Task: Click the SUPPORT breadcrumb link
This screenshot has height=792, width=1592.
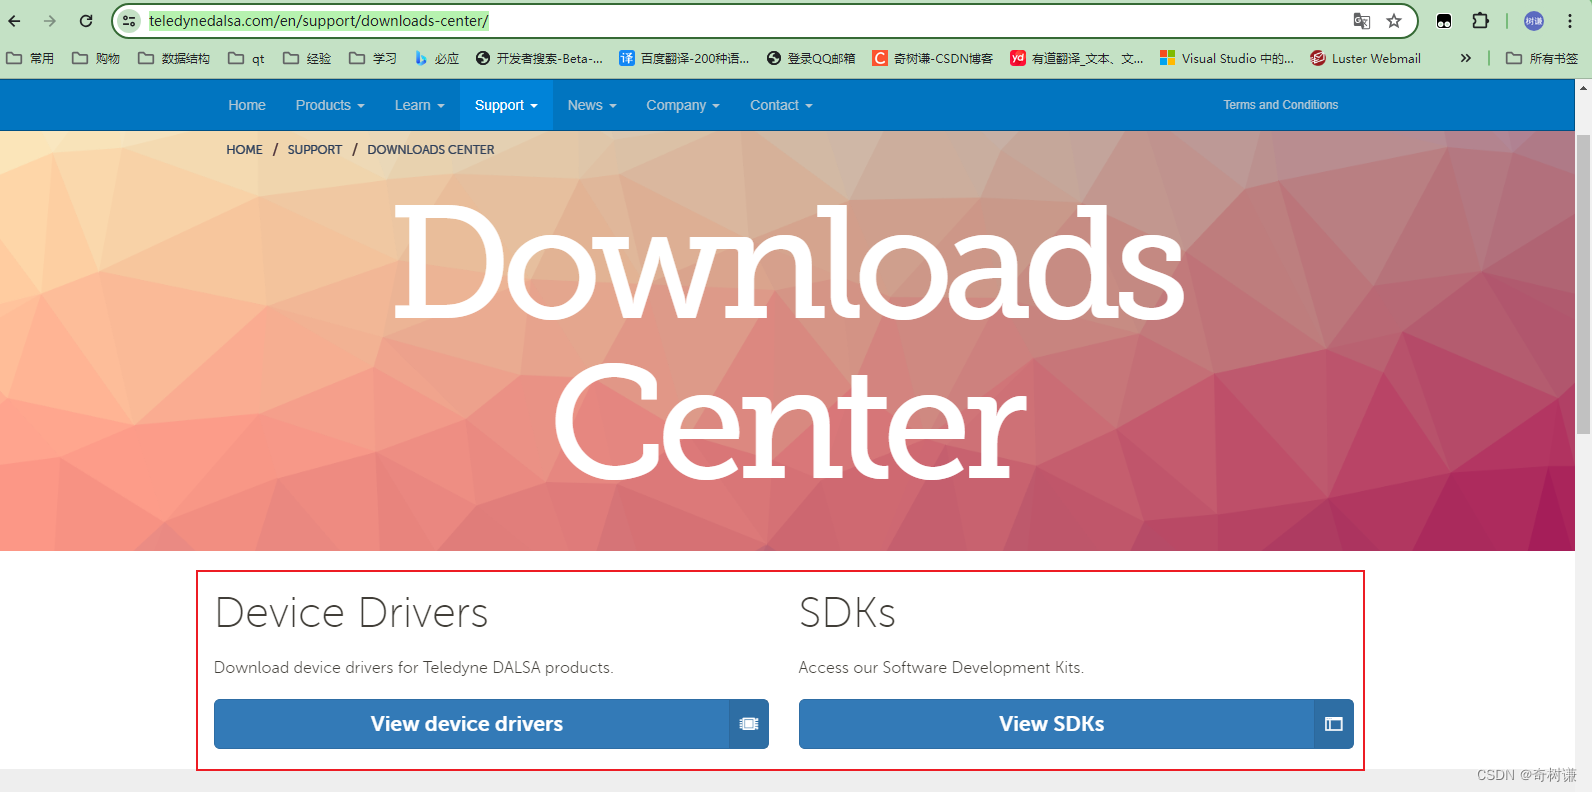Action: pyautogui.click(x=315, y=150)
